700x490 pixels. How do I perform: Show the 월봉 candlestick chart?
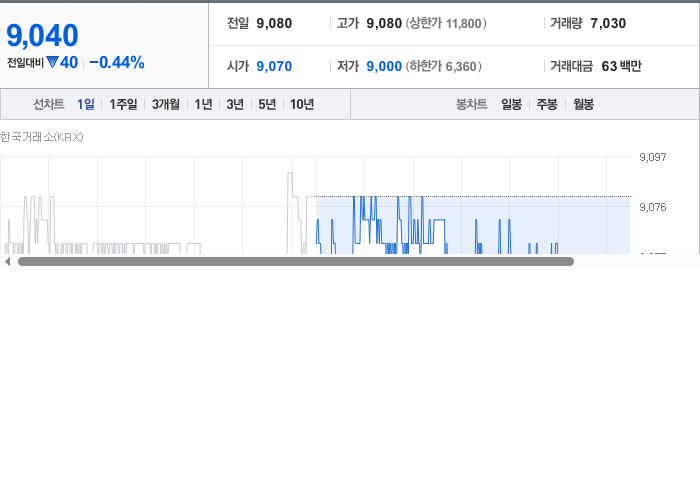(x=583, y=104)
